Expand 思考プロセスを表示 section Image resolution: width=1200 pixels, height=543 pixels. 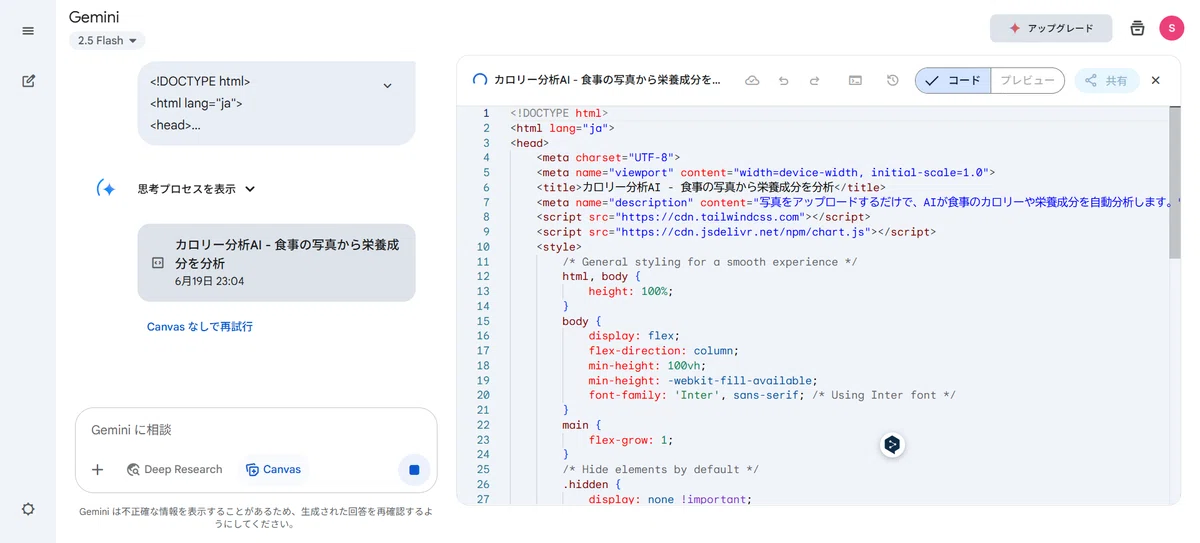196,188
